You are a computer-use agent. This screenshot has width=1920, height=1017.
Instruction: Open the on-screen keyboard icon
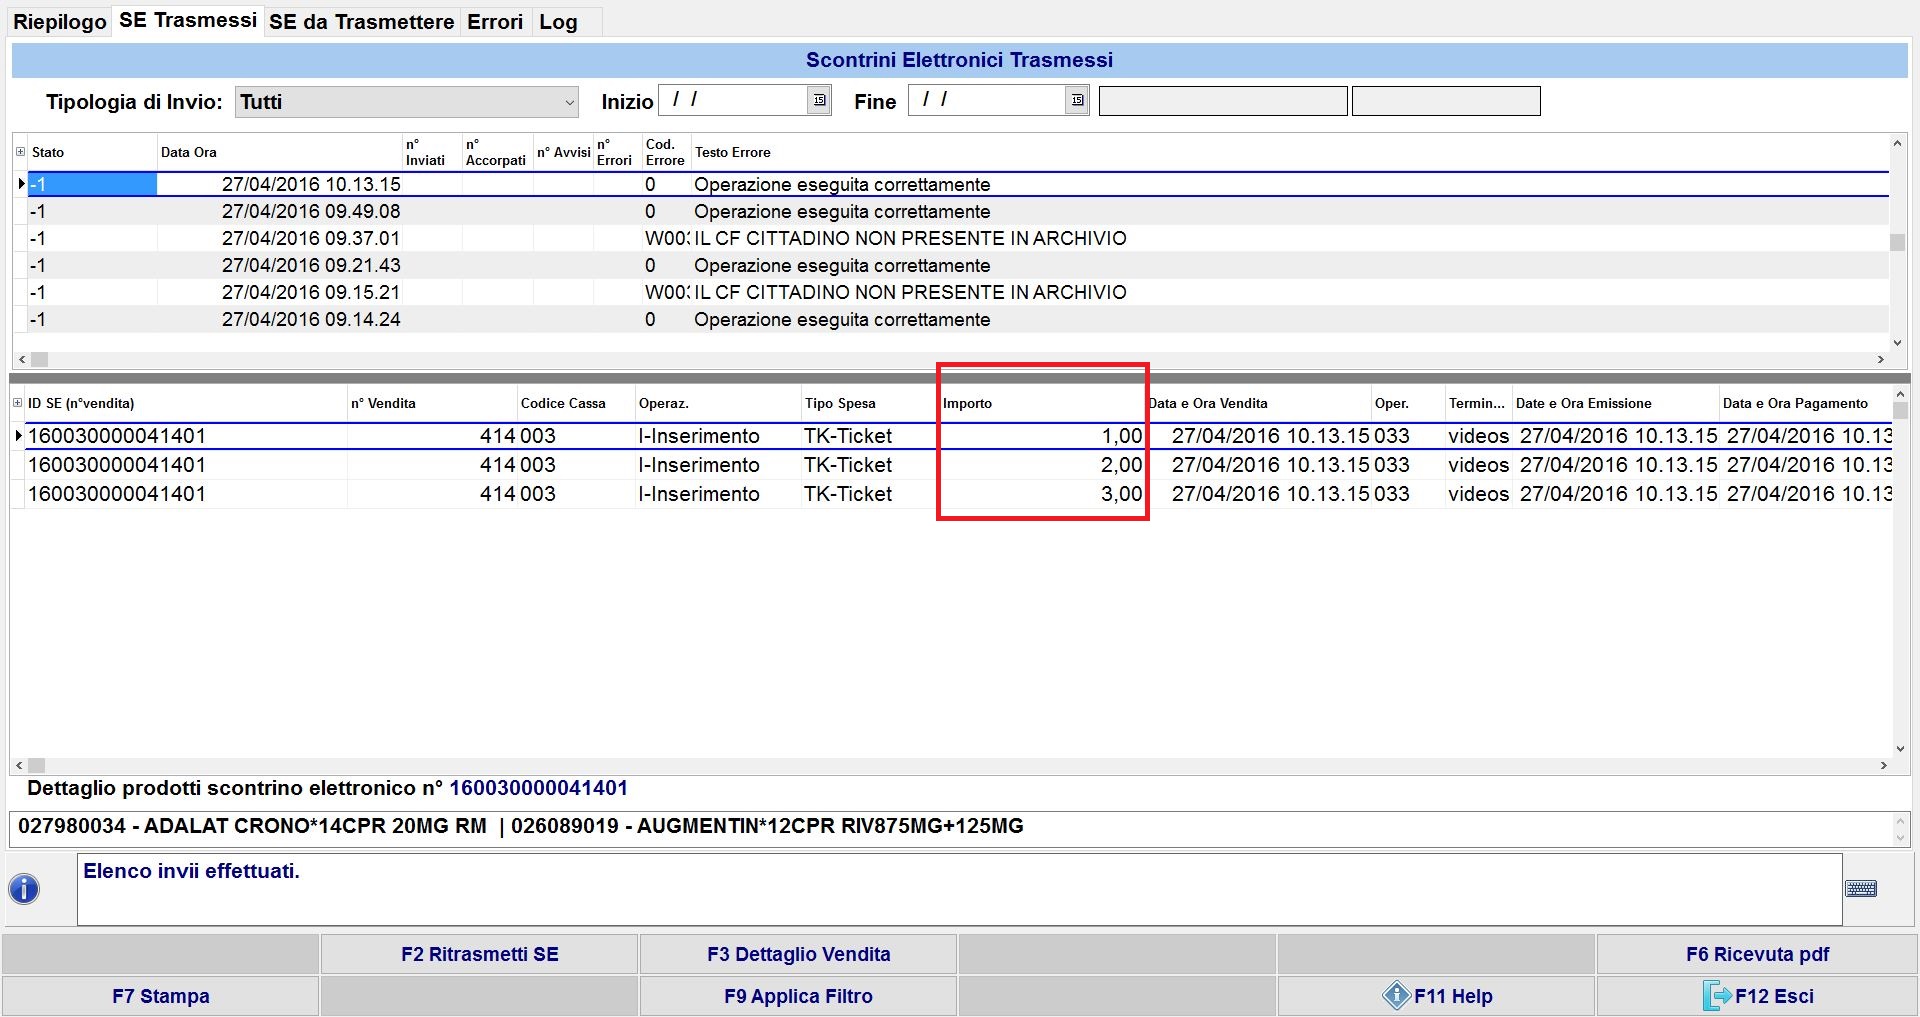point(1860,889)
